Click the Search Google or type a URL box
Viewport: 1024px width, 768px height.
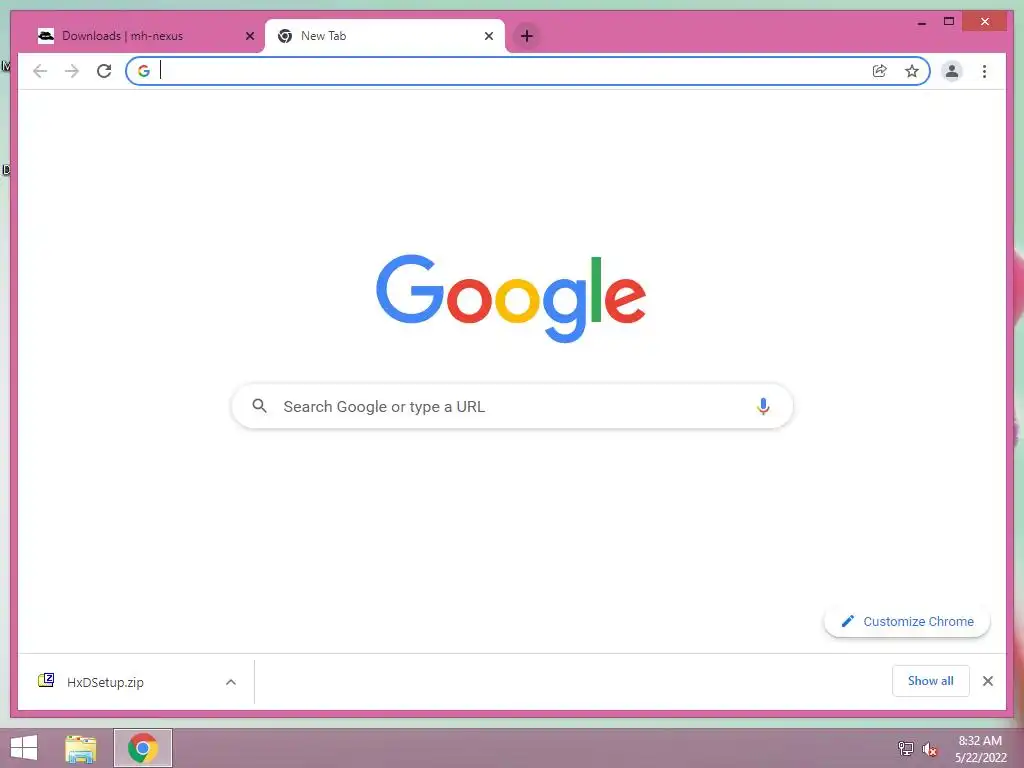click(512, 406)
